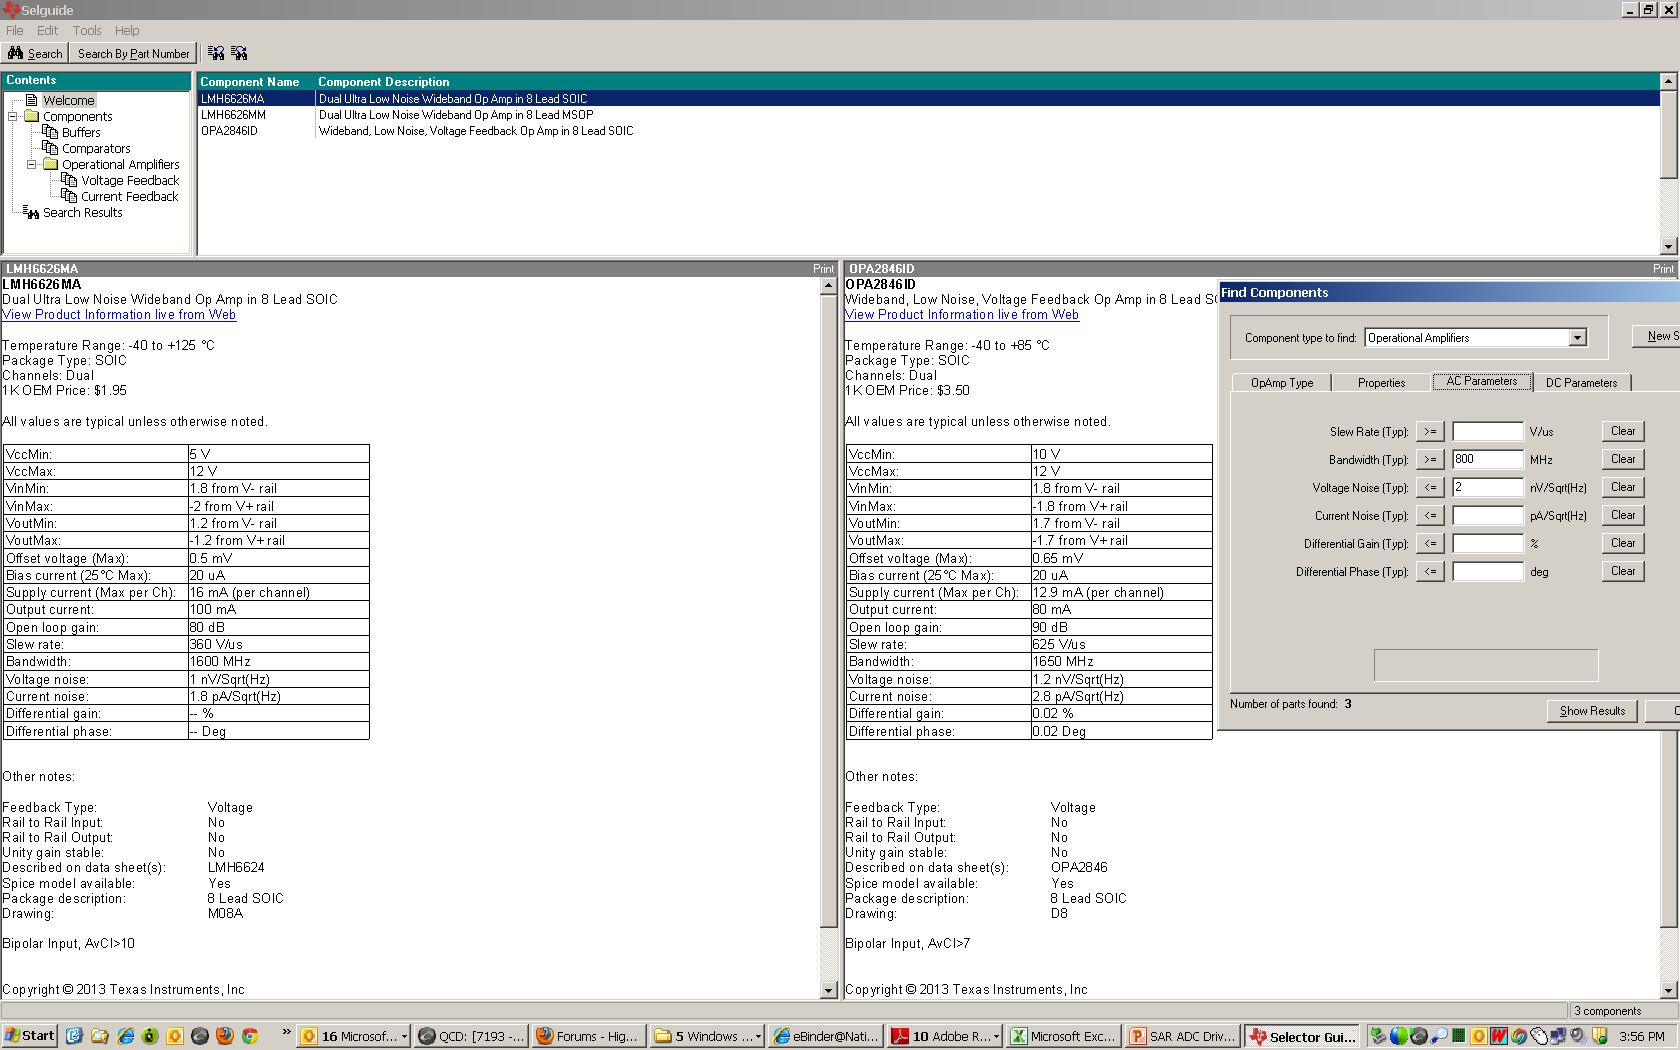Image resolution: width=1680 pixels, height=1050 pixels.
Task: Toggle Slew Rate comparison operator button
Action: pos(1430,432)
